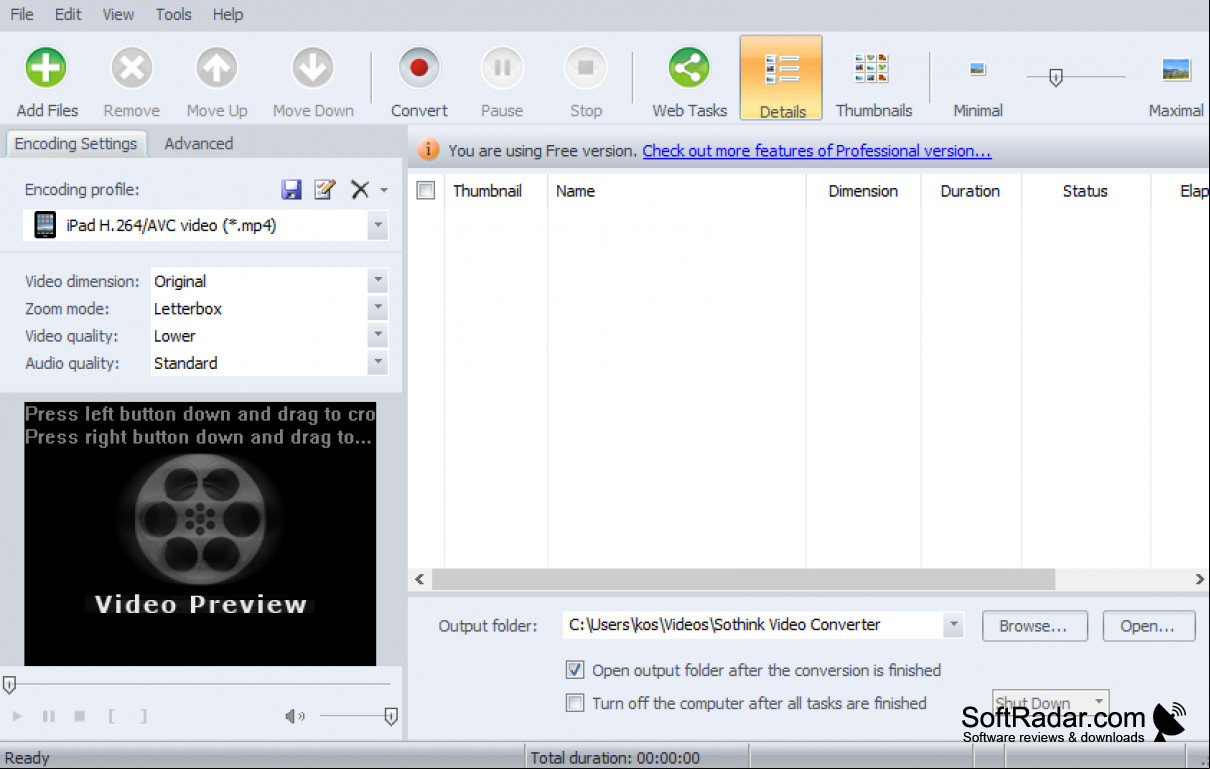The image size is (1210, 769).
Task: Uncheck Open output folder after conversion
Action: (x=575, y=670)
